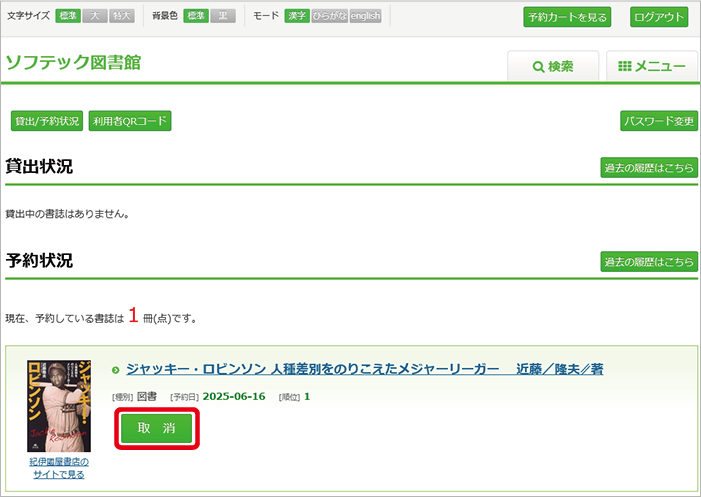Open the 検索 search tab with magnifier icon
The image size is (701, 497).
[x=552, y=66]
